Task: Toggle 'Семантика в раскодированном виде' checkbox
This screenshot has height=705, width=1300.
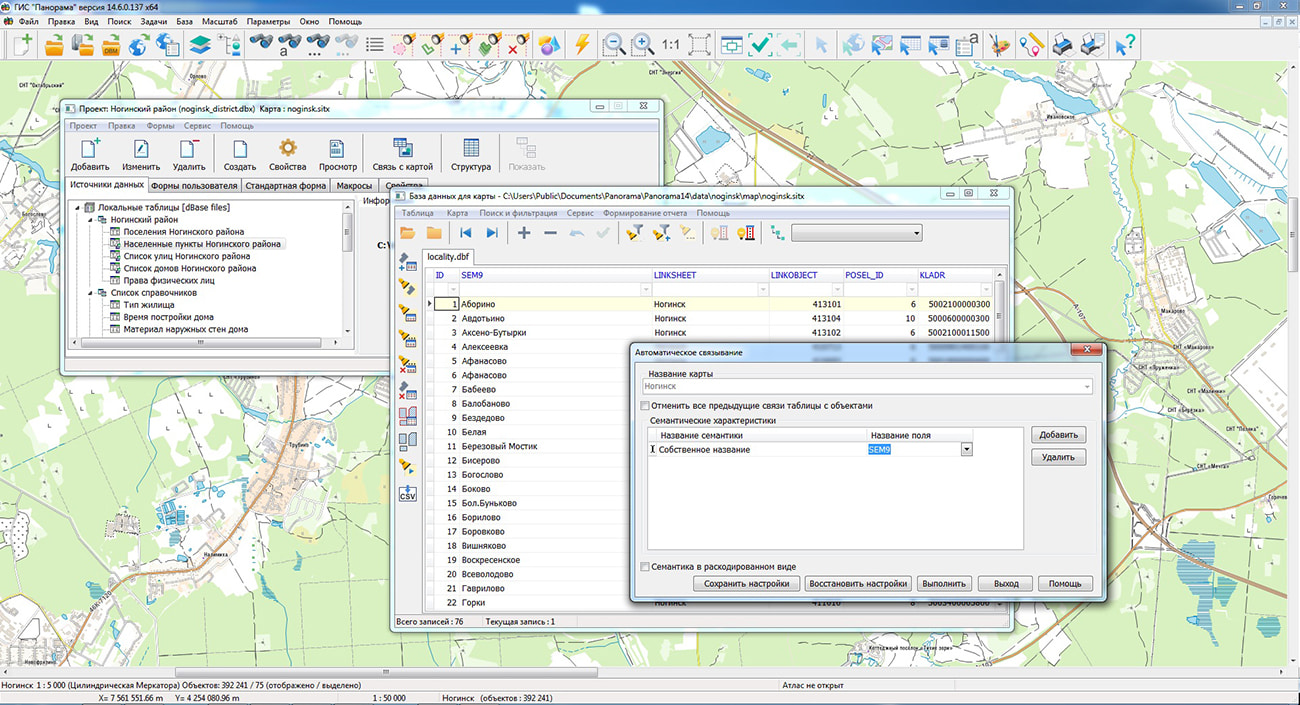Action: (645, 567)
